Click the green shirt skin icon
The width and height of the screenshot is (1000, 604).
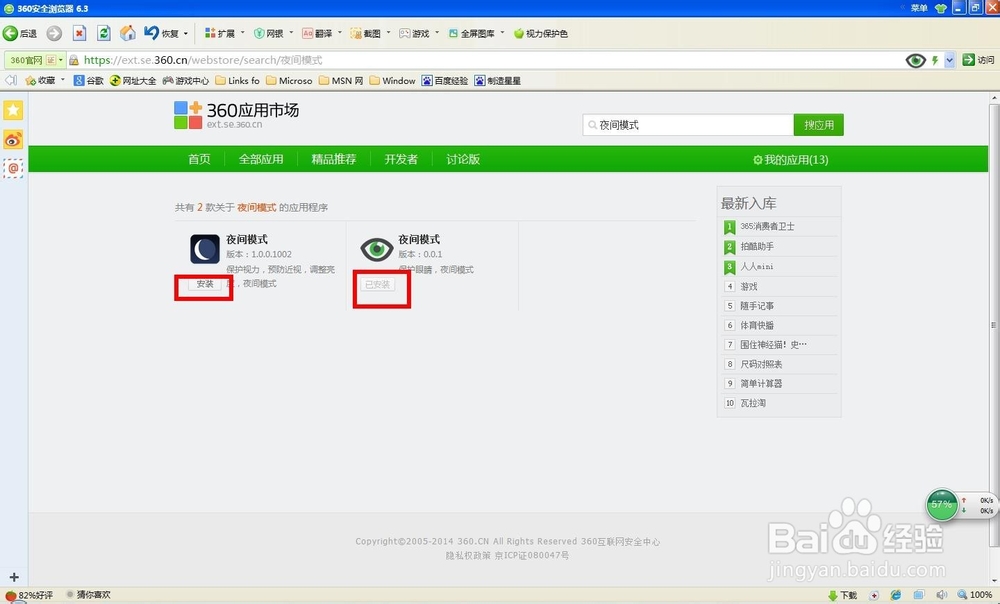coord(941,8)
